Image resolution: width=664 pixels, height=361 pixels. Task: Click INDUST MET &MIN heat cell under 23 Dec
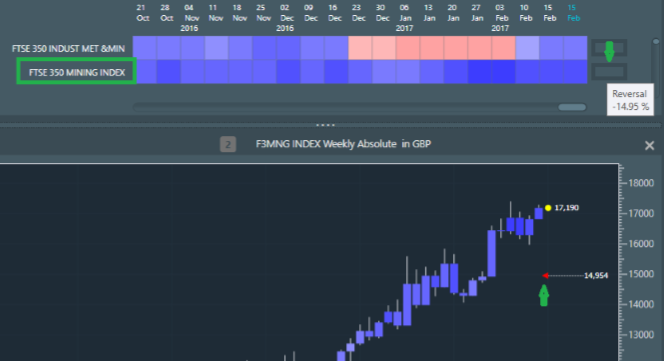coord(360,48)
